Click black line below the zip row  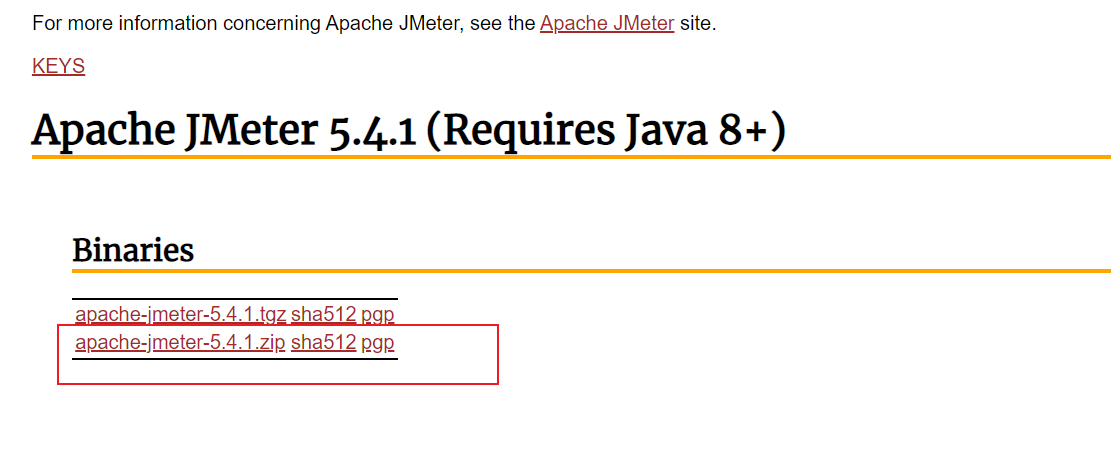tap(235, 359)
